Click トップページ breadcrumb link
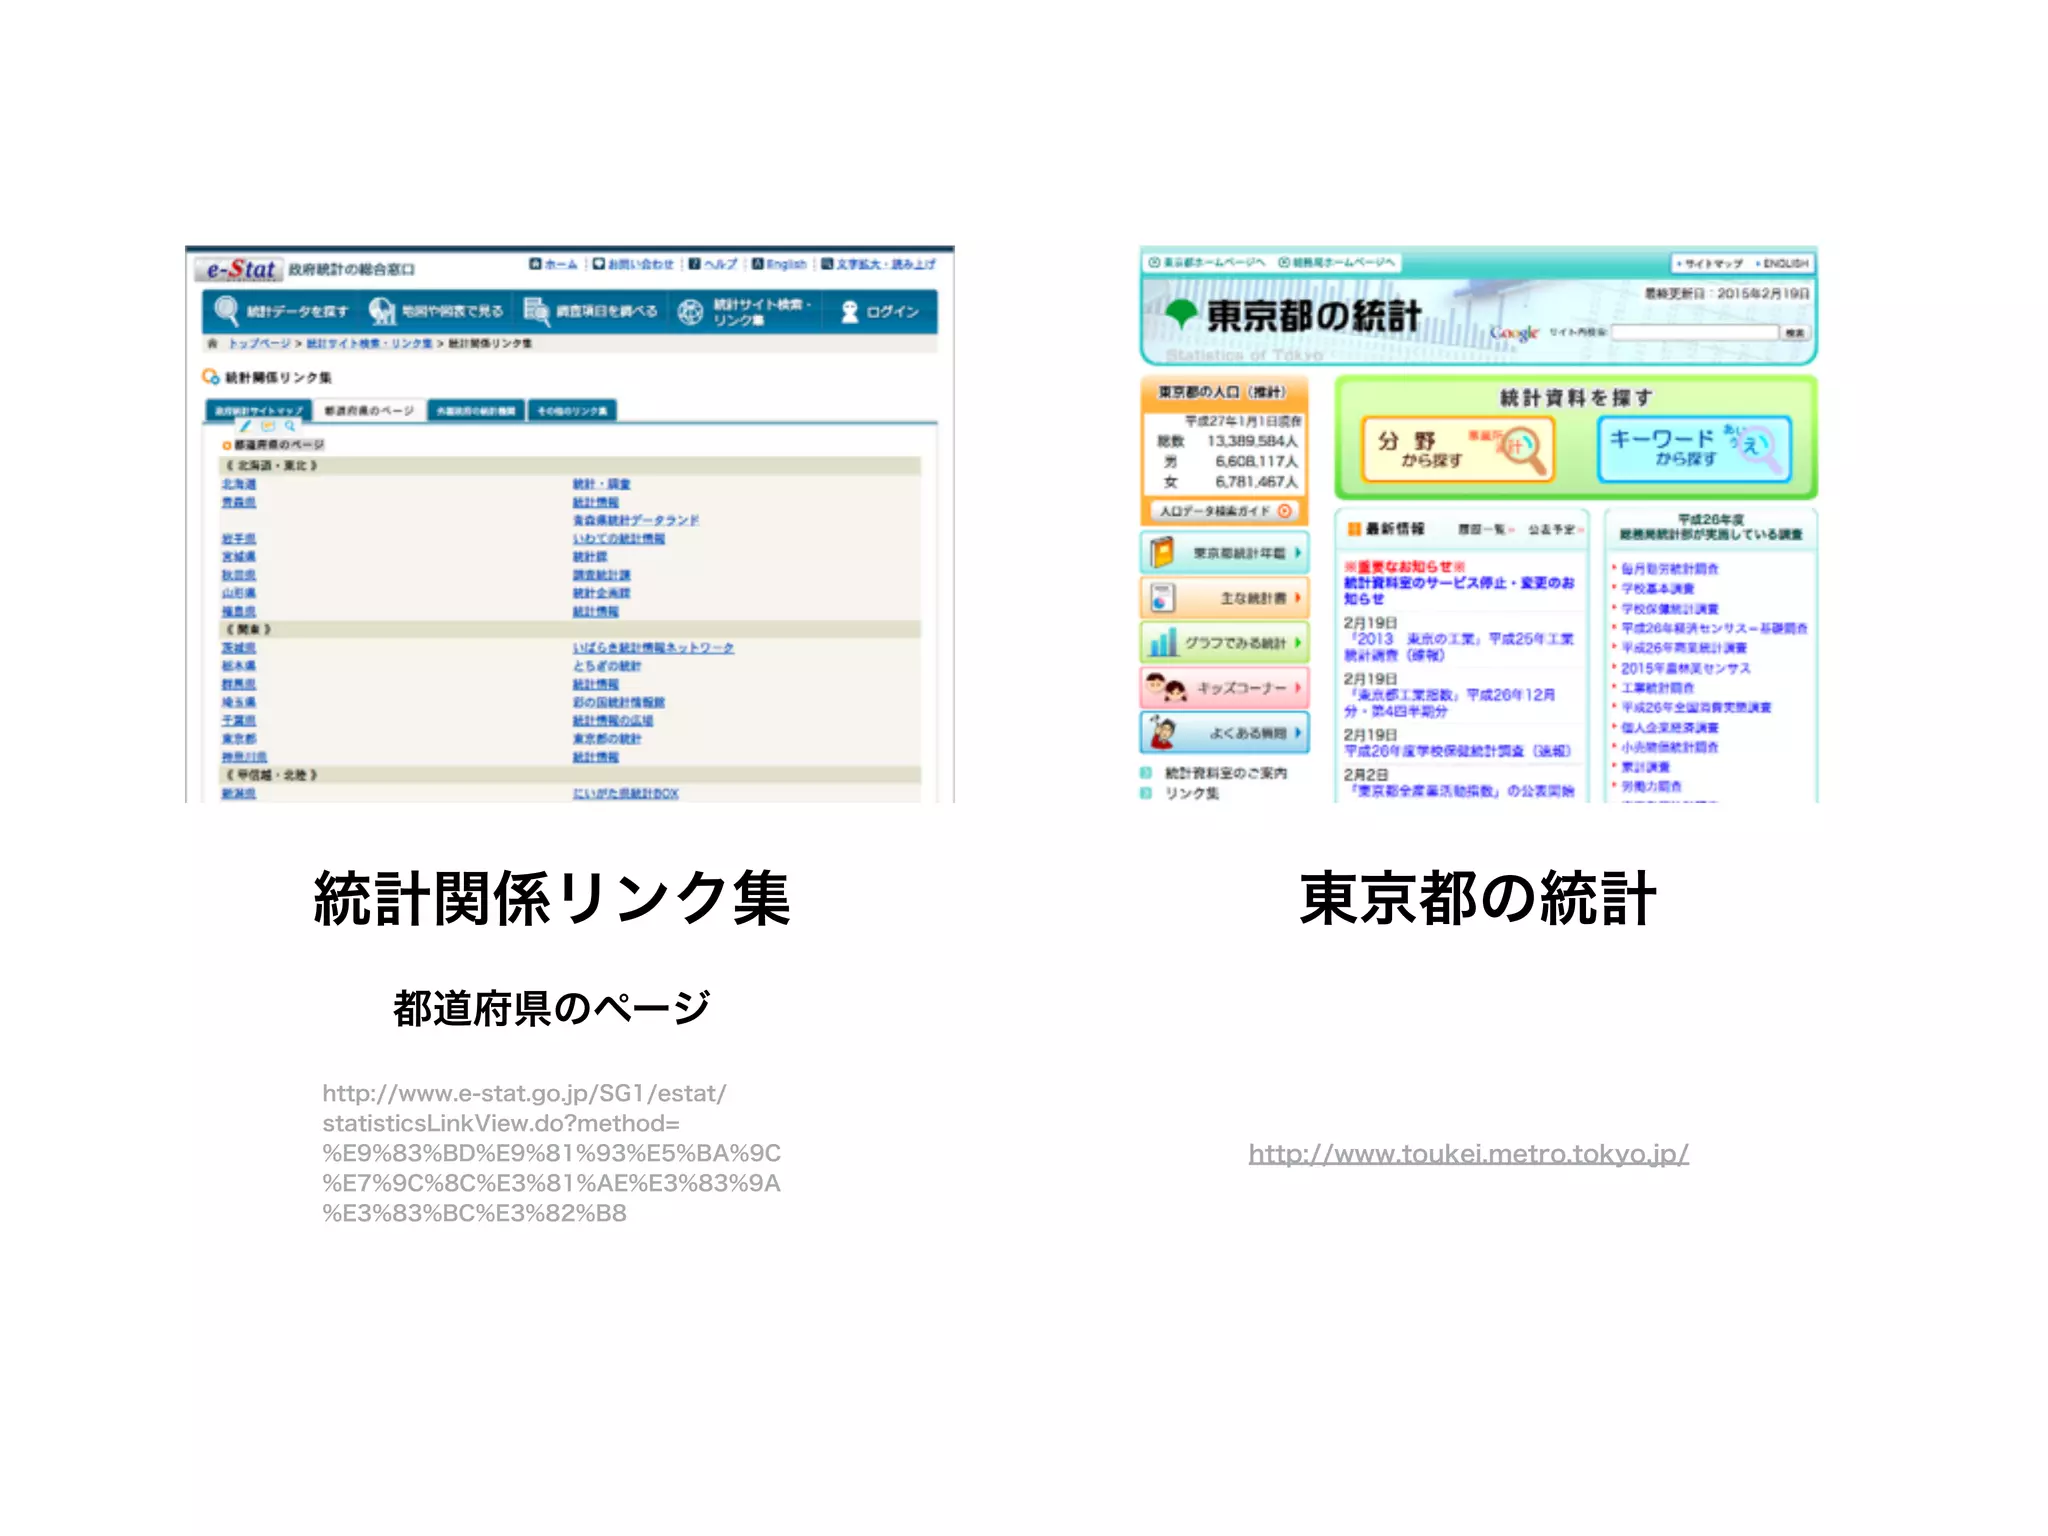 coord(259,343)
